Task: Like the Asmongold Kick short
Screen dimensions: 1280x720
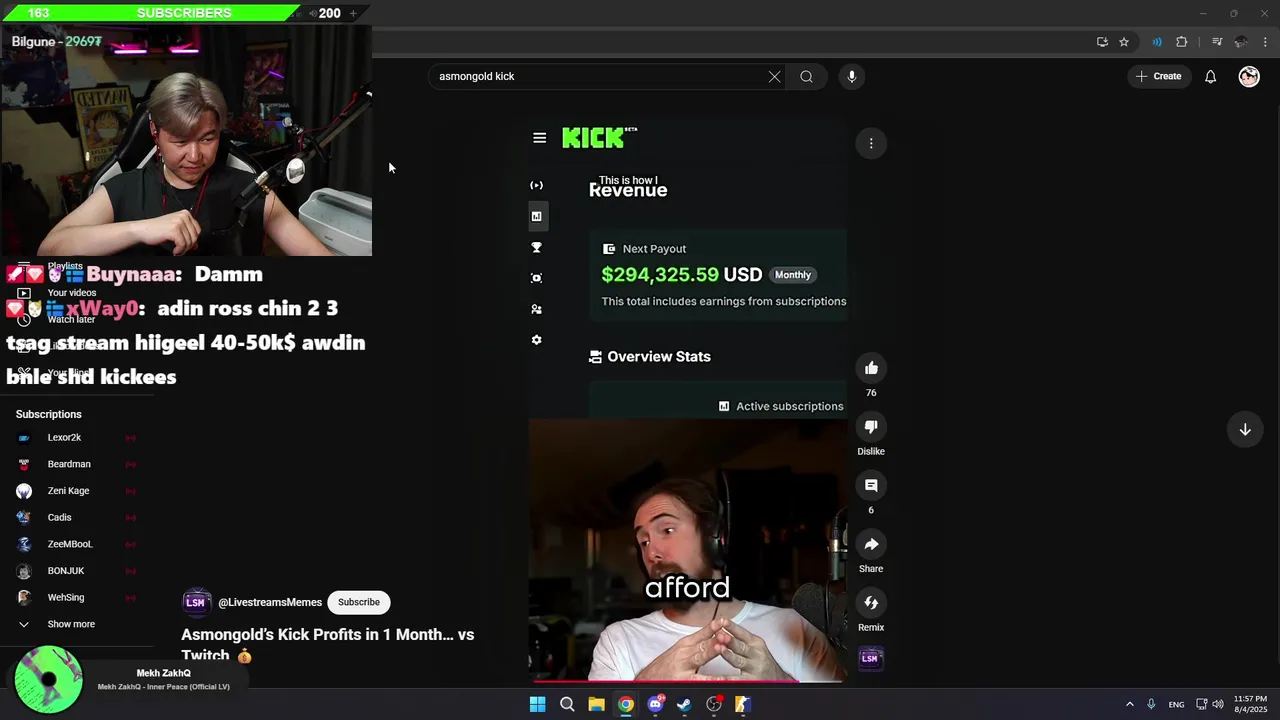Action: 871,368
